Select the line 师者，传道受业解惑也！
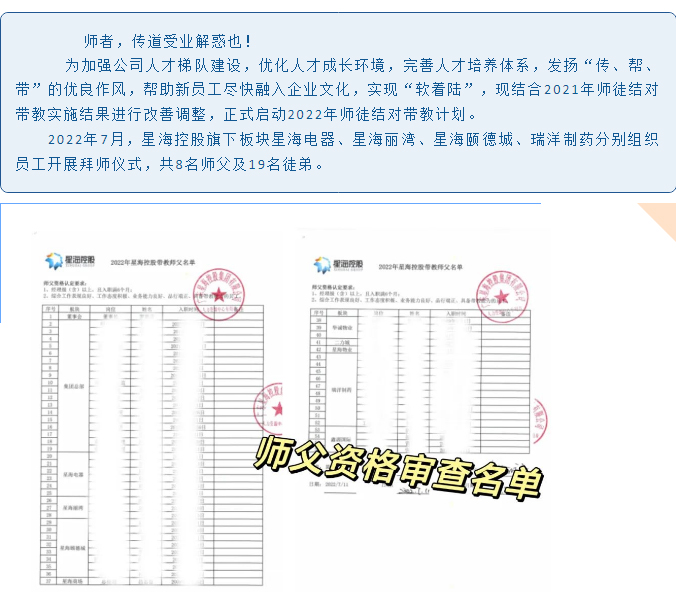This screenshot has width=676, height=592. (167, 41)
